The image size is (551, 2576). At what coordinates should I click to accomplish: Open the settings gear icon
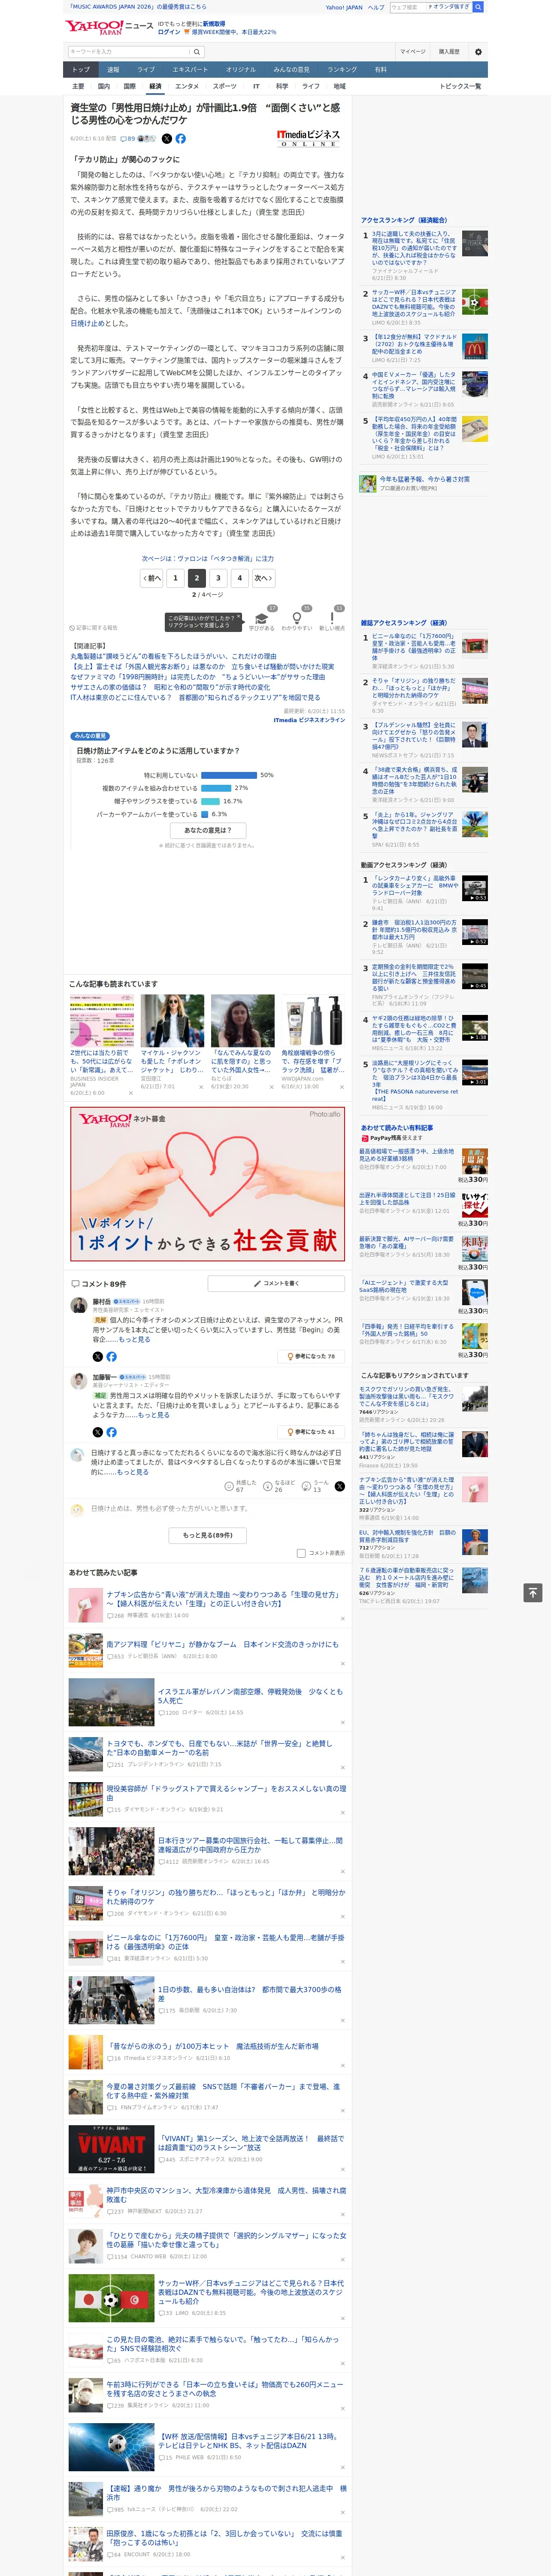coord(478,52)
